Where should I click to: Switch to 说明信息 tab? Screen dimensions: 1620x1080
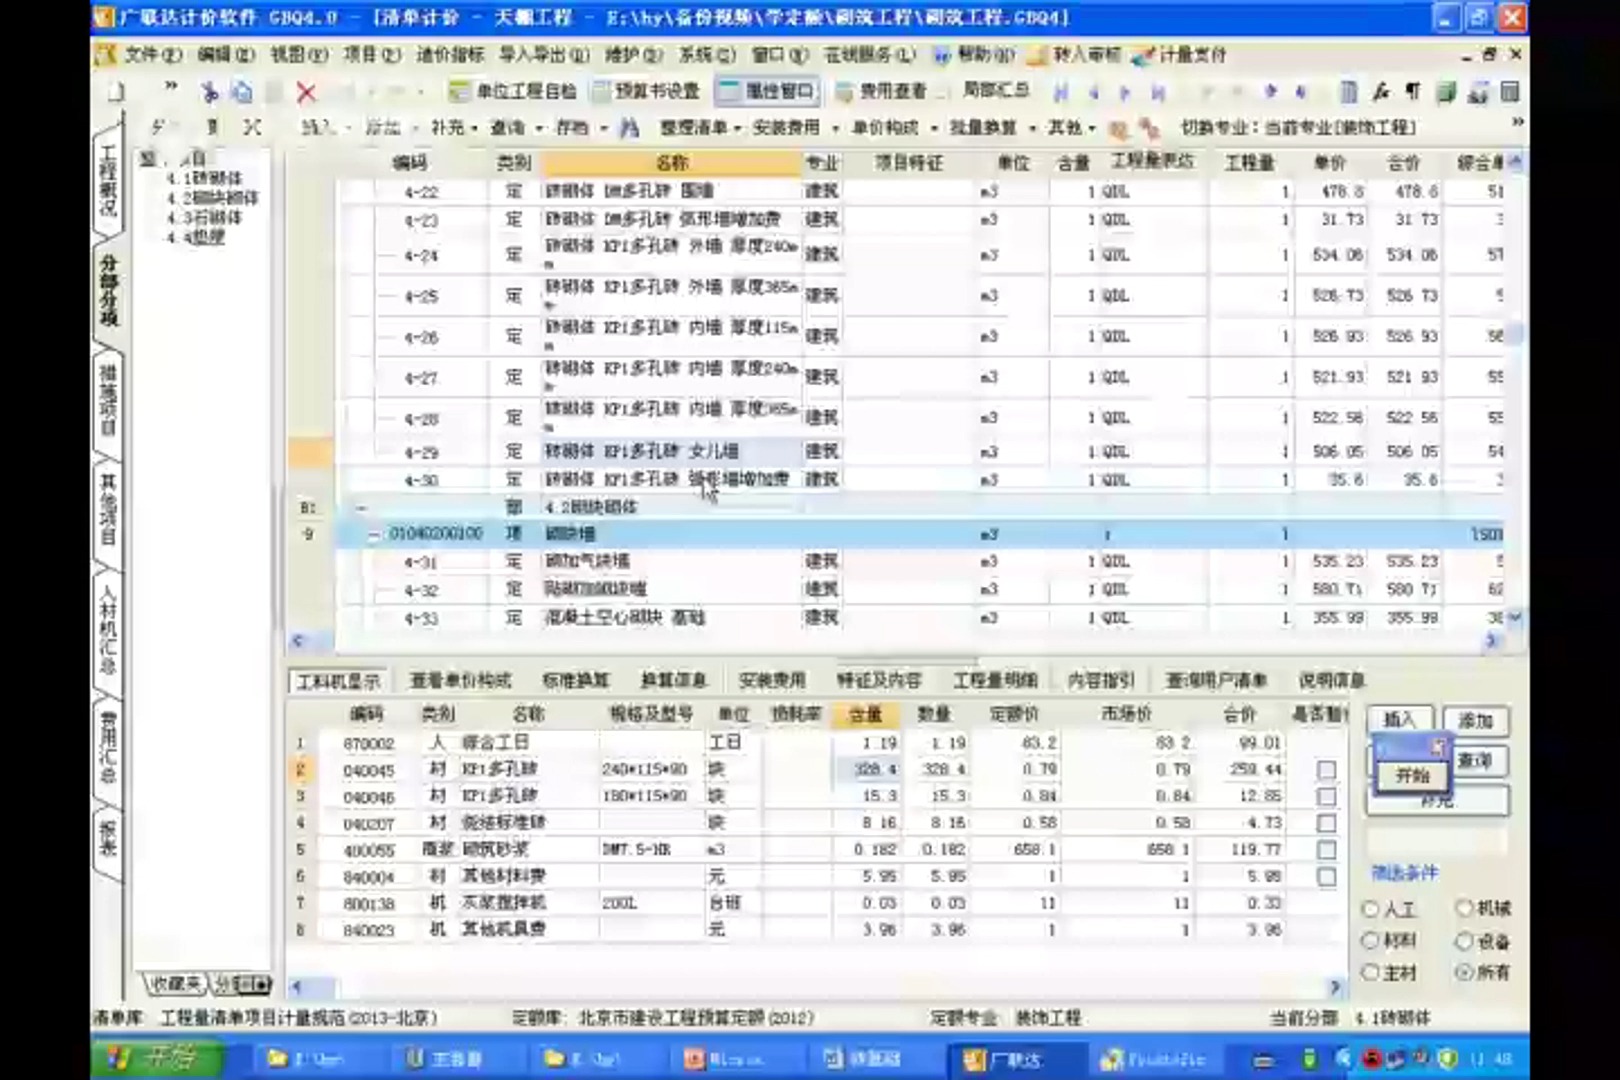pos(1332,681)
